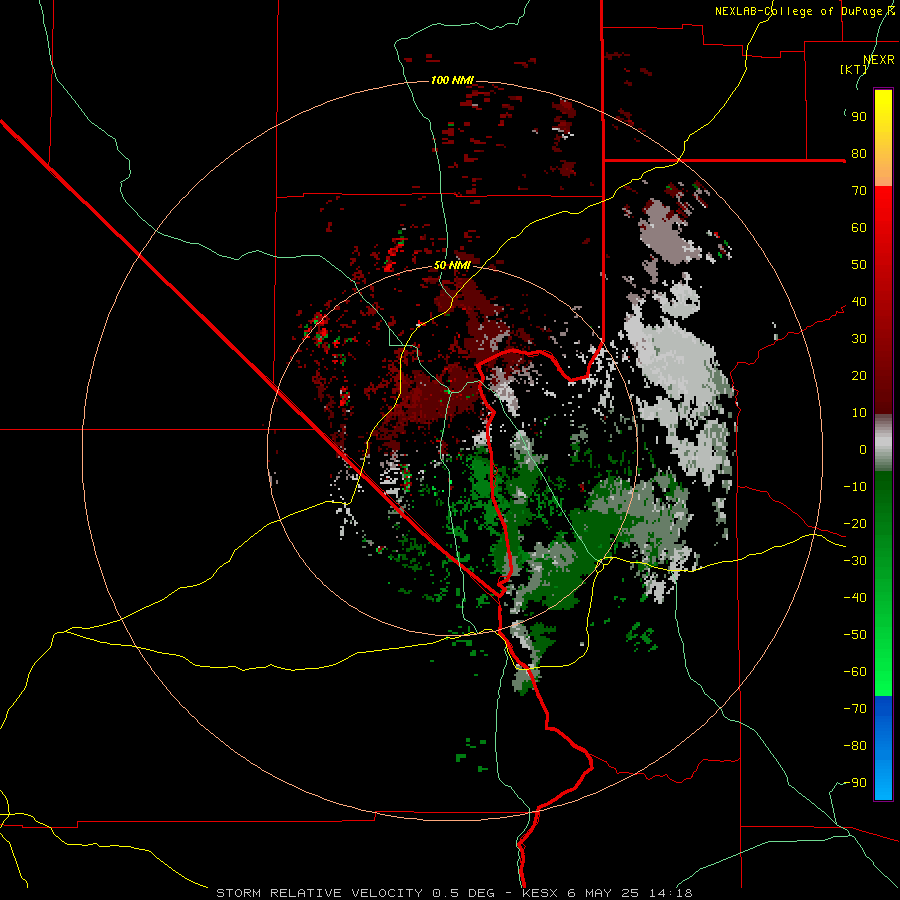Click the positive 20 value on the scale
Viewport: 900px width, 900px height.
[x=859, y=376]
